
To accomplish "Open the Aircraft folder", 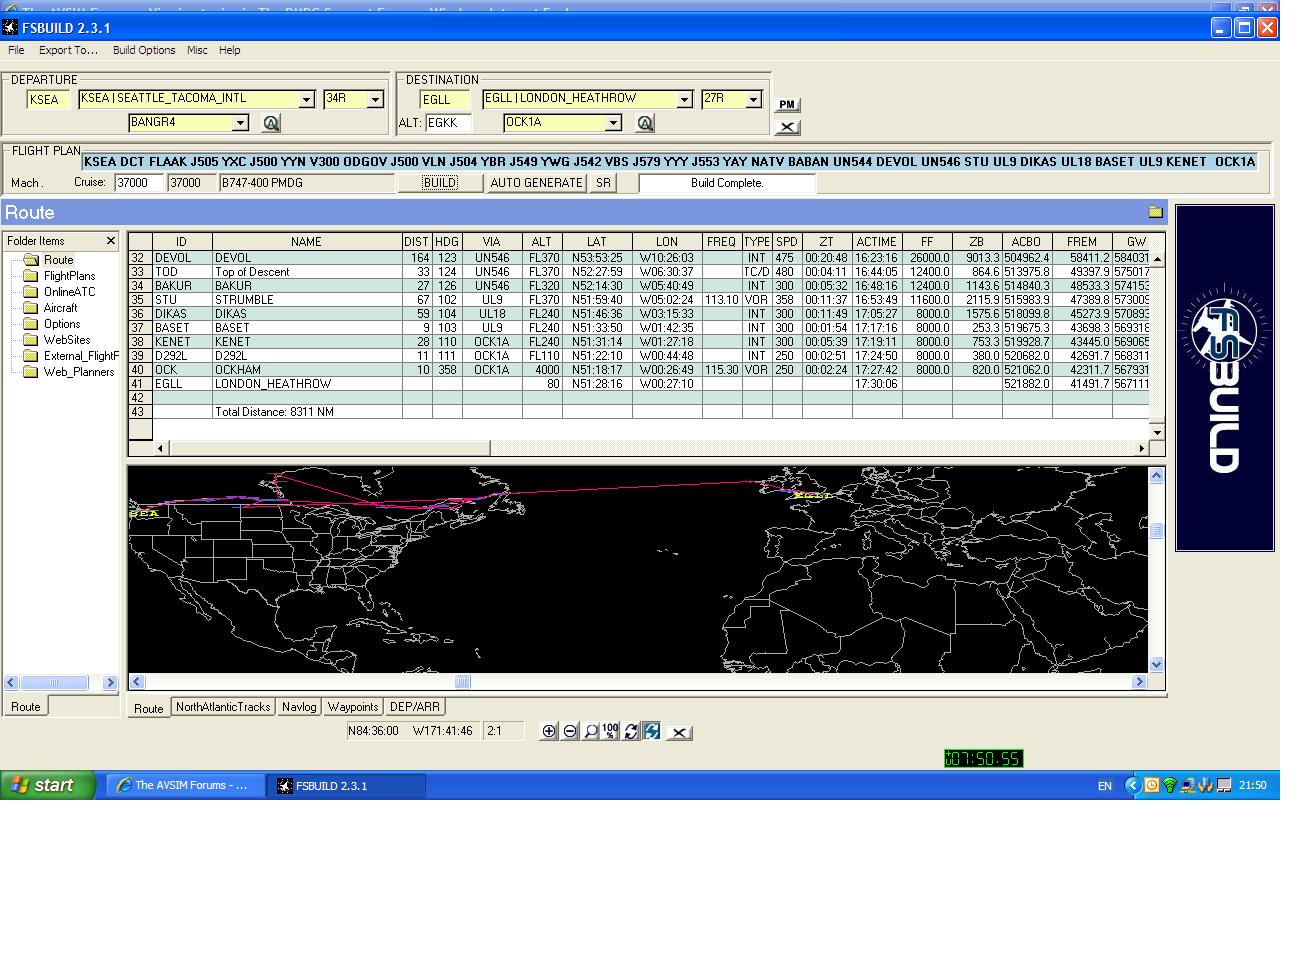I will (50, 308).
